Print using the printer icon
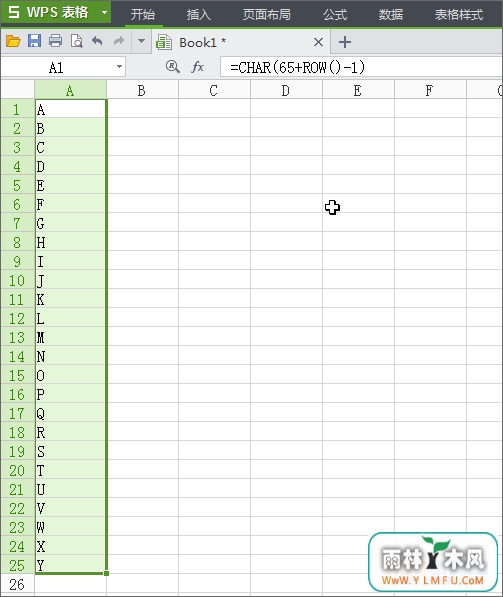This screenshot has height=597, width=503. tap(56, 41)
